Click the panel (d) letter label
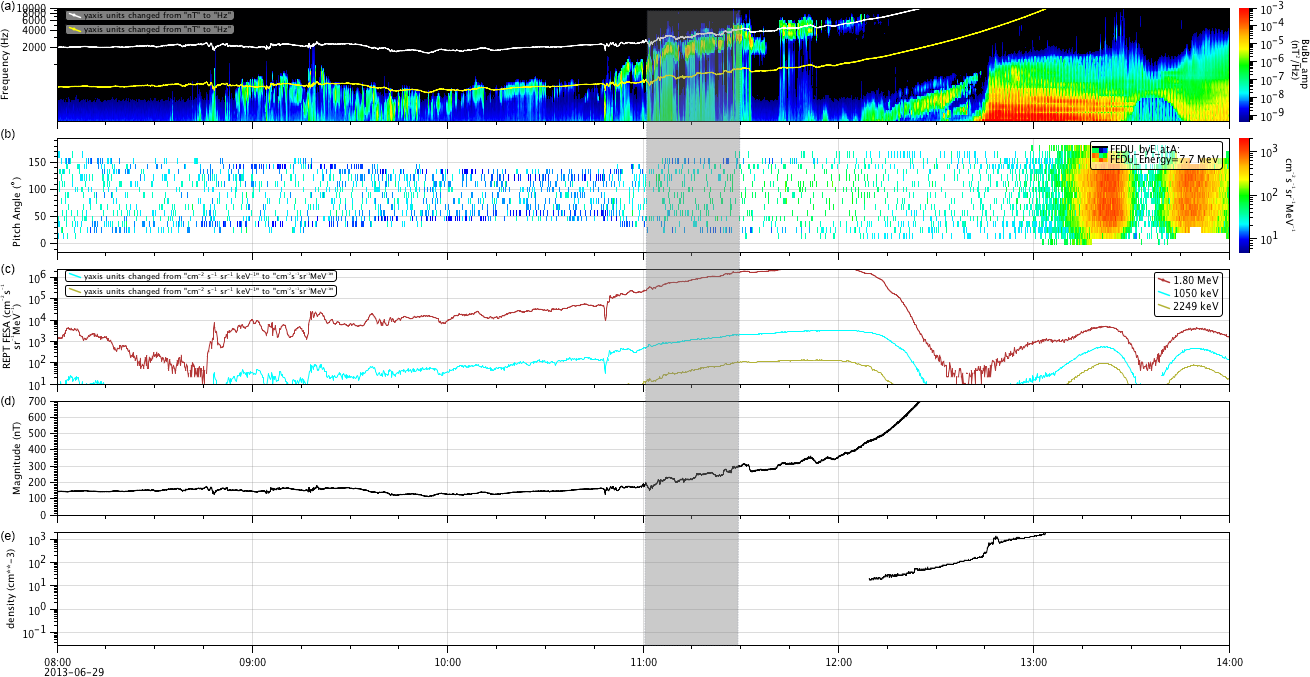 coord(8,401)
